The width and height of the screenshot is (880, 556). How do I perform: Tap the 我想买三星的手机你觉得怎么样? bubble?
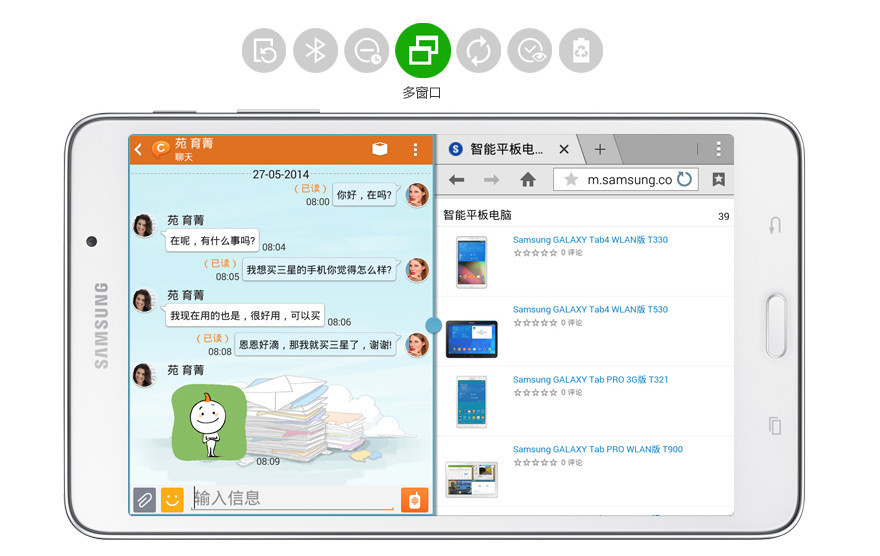tap(319, 270)
